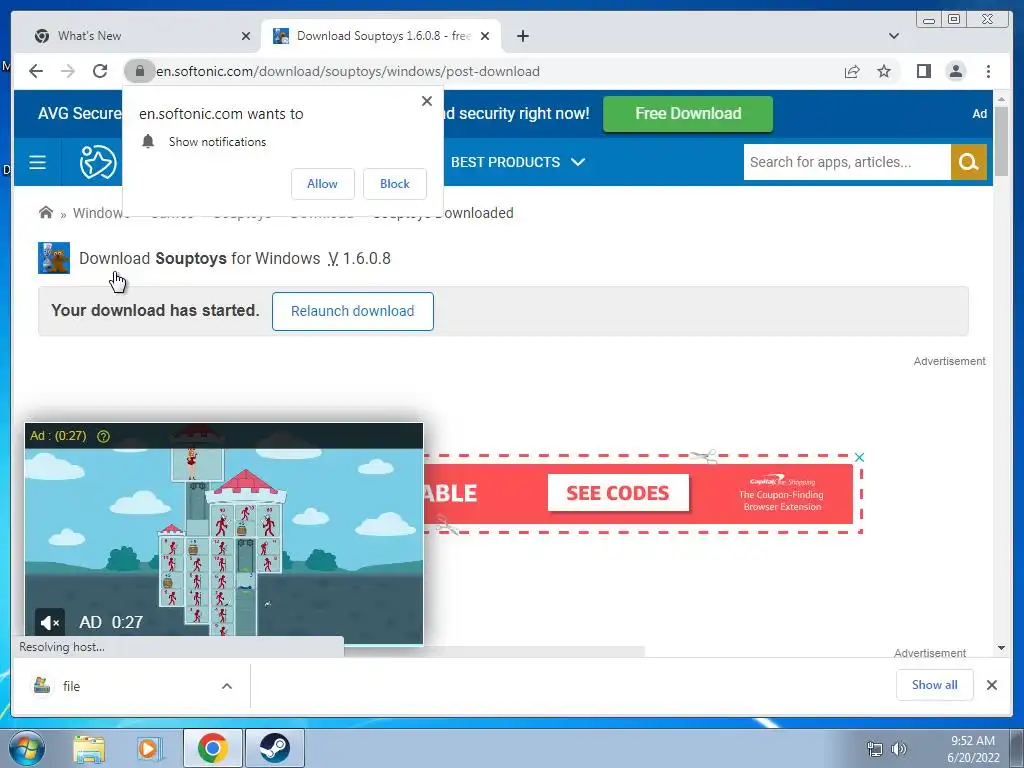Click SEE CODES on the coupon ad
This screenshot has width=1024, height=768.
618,493
